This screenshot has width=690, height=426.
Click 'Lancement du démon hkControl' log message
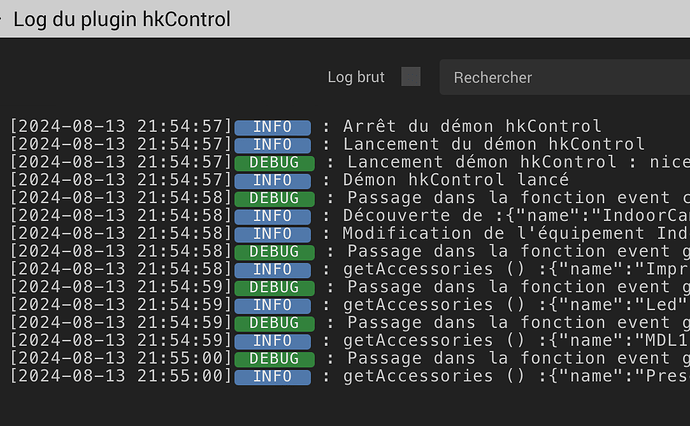[494, 144]
